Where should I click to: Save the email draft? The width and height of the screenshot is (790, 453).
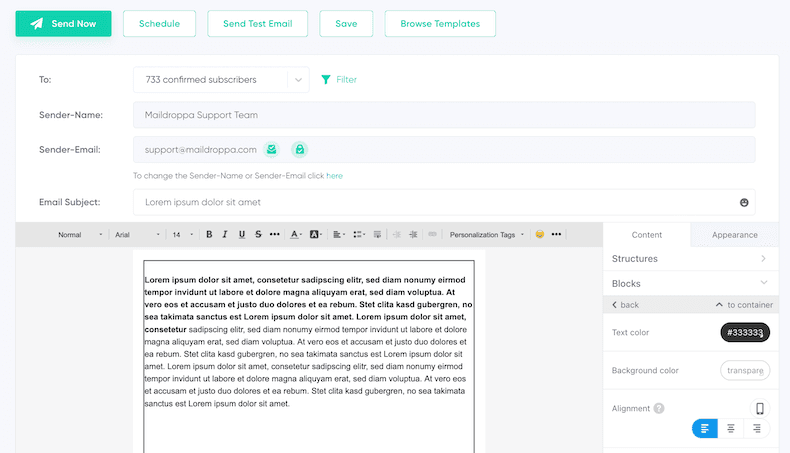coord(346,24)
